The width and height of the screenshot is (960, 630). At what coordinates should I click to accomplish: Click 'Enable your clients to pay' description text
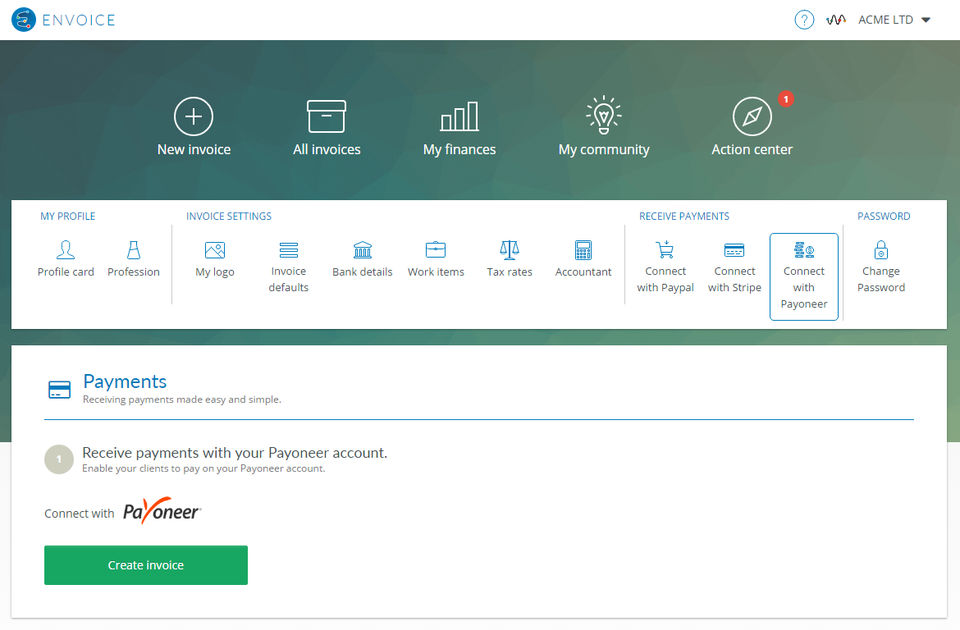(x=203, y=468)
